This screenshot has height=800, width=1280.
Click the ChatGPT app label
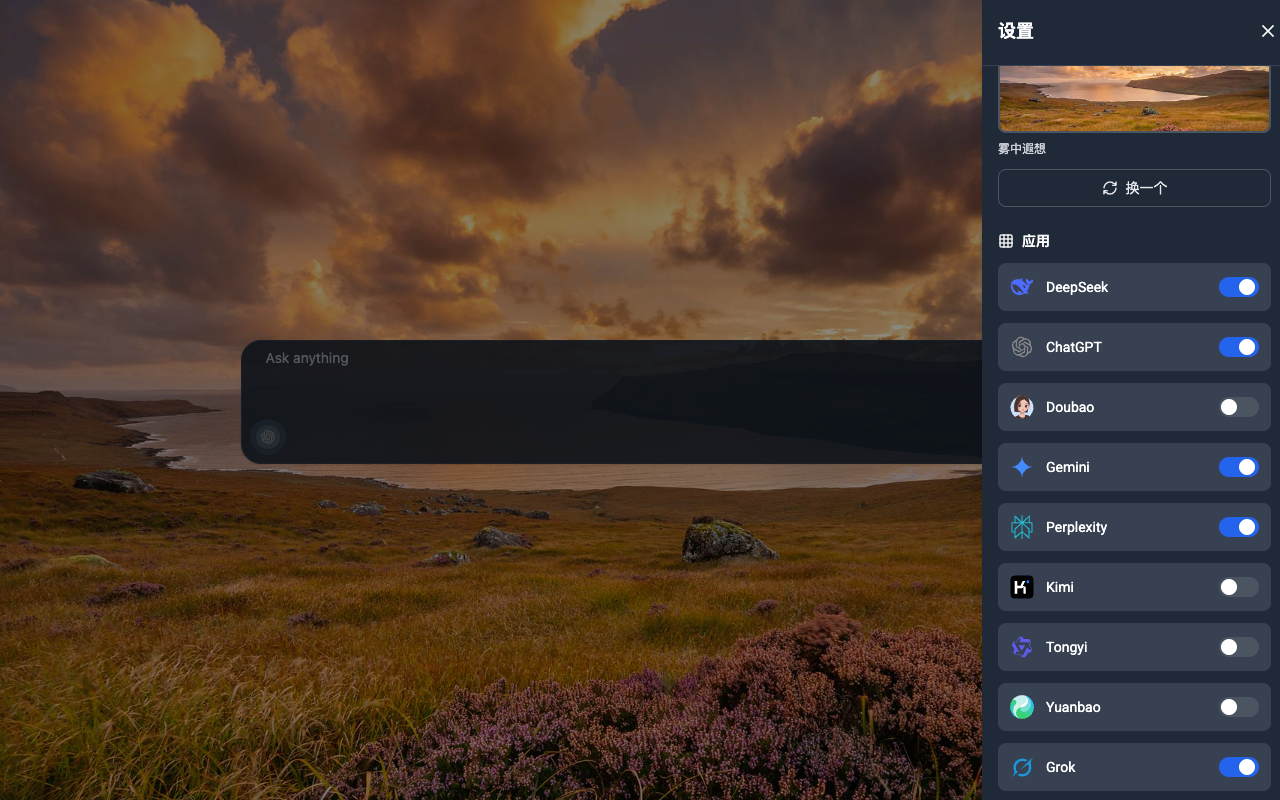pos(1074,347)
